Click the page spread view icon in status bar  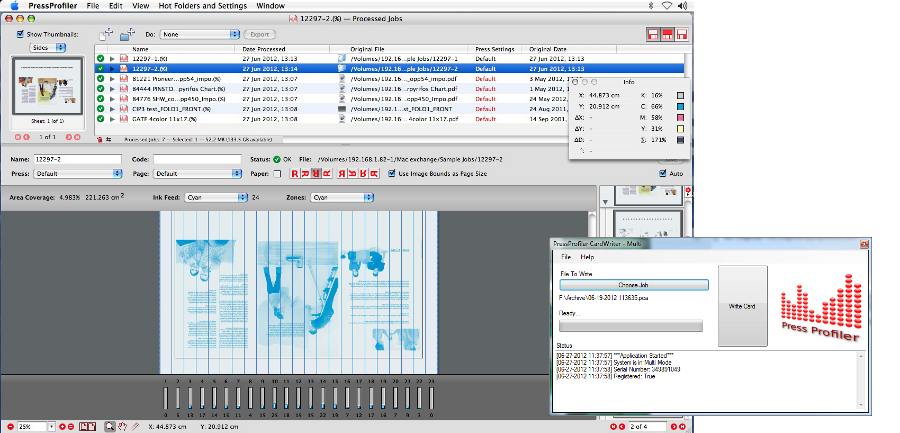click(87, 427)
